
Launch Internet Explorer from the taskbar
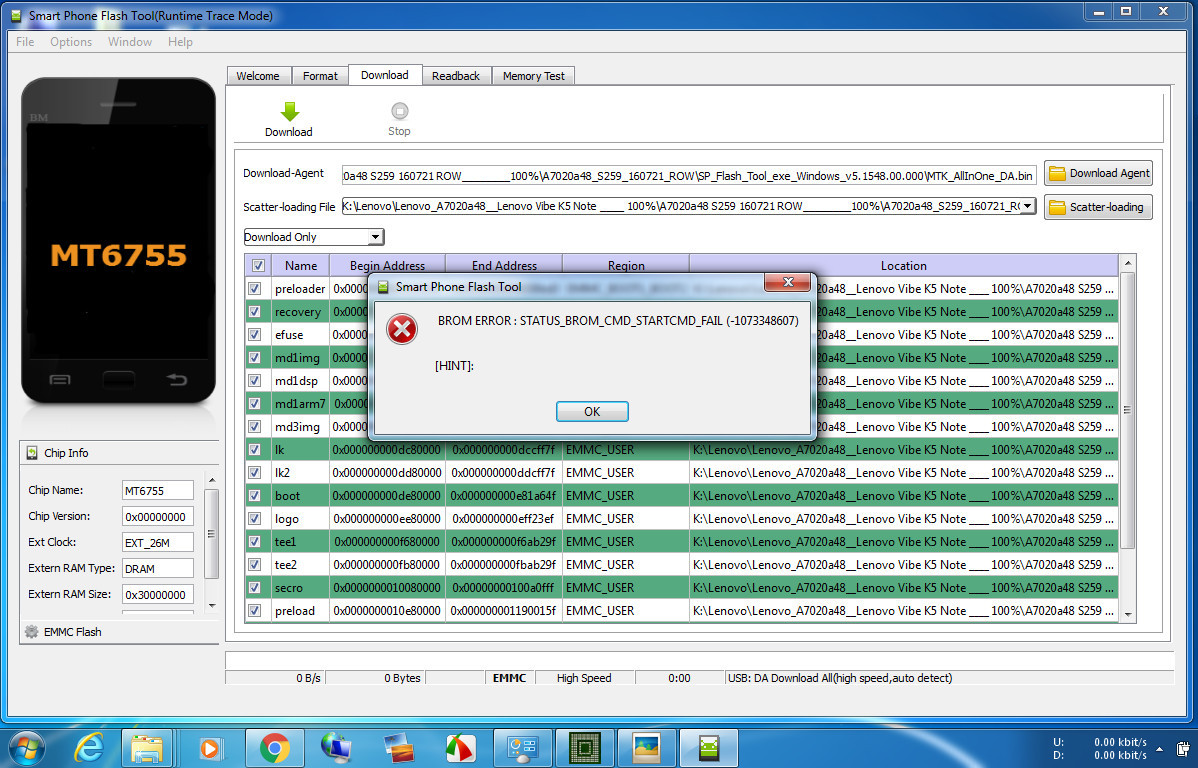pos(90,747)
